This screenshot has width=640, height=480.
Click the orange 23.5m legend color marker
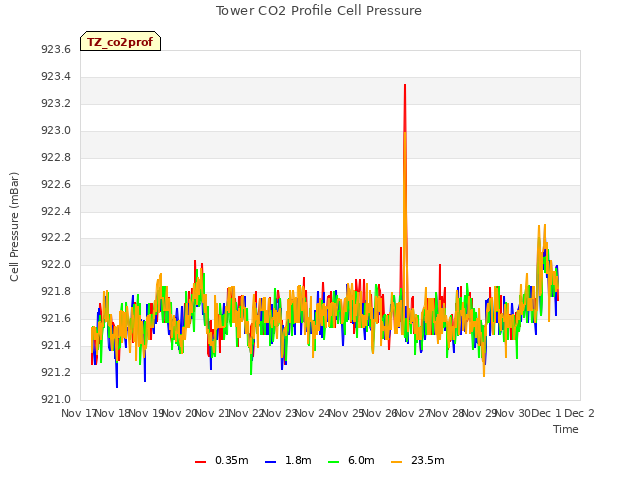(396, 462)
